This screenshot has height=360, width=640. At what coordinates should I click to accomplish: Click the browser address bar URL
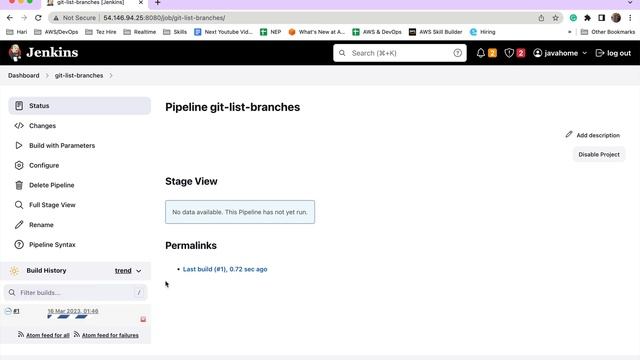coord(164,18)
